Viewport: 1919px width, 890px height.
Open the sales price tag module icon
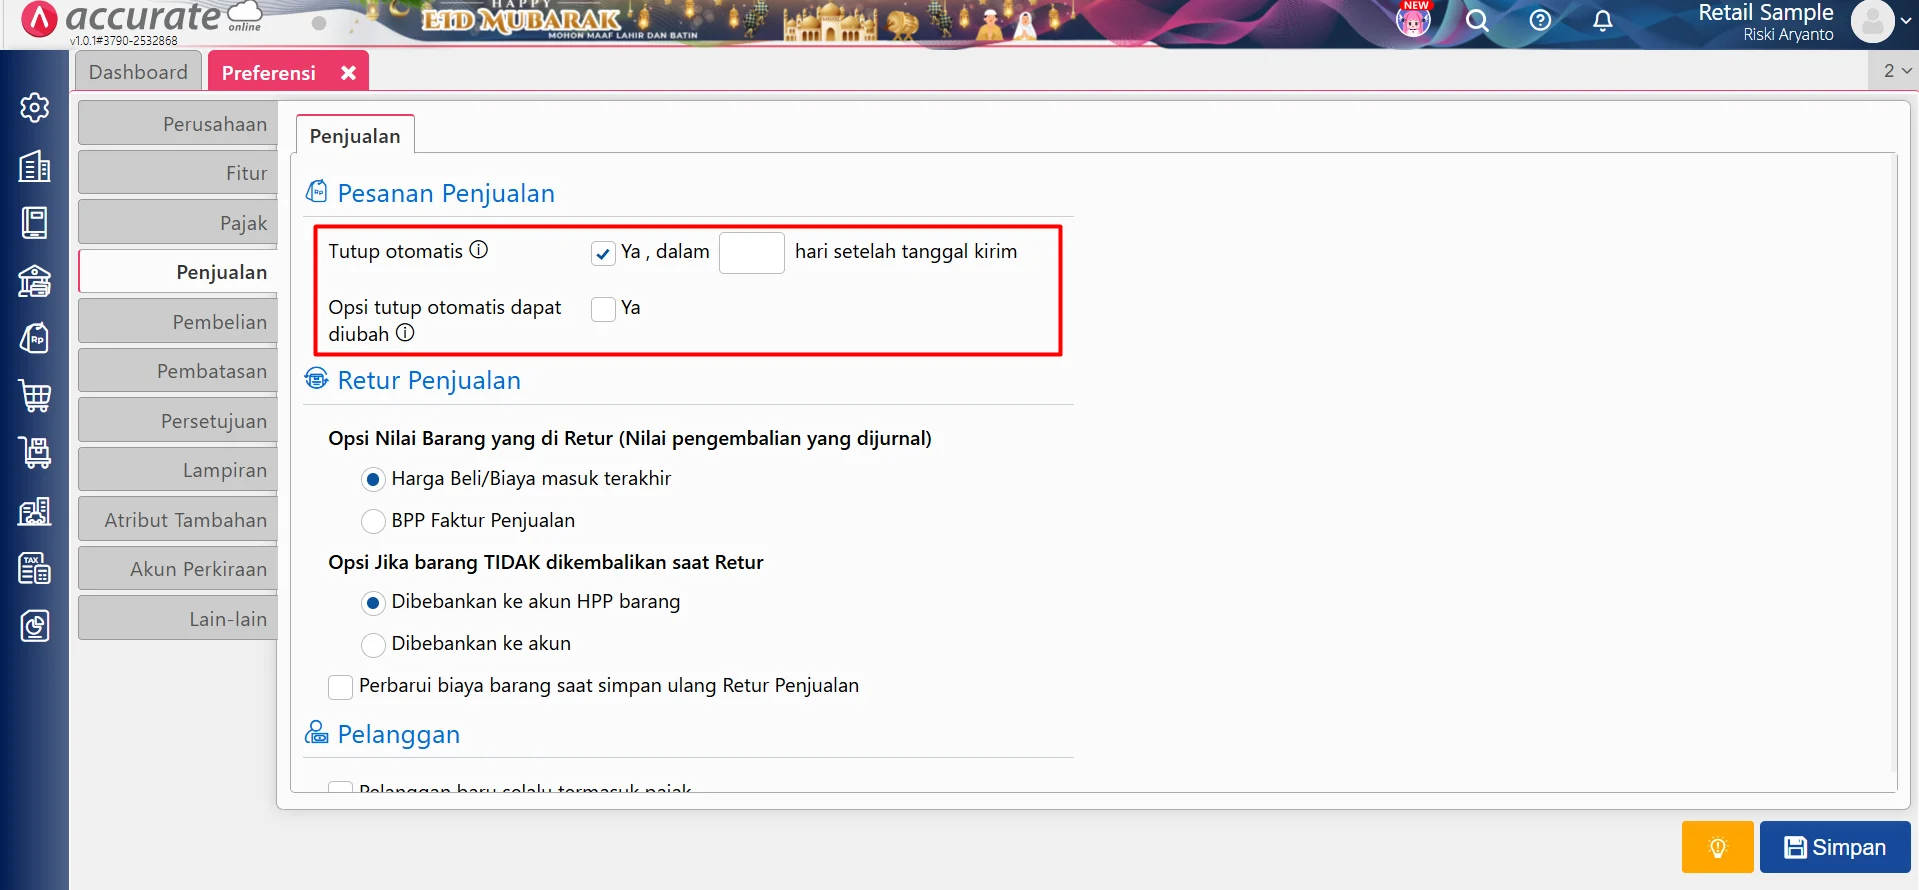click(35, 338)
